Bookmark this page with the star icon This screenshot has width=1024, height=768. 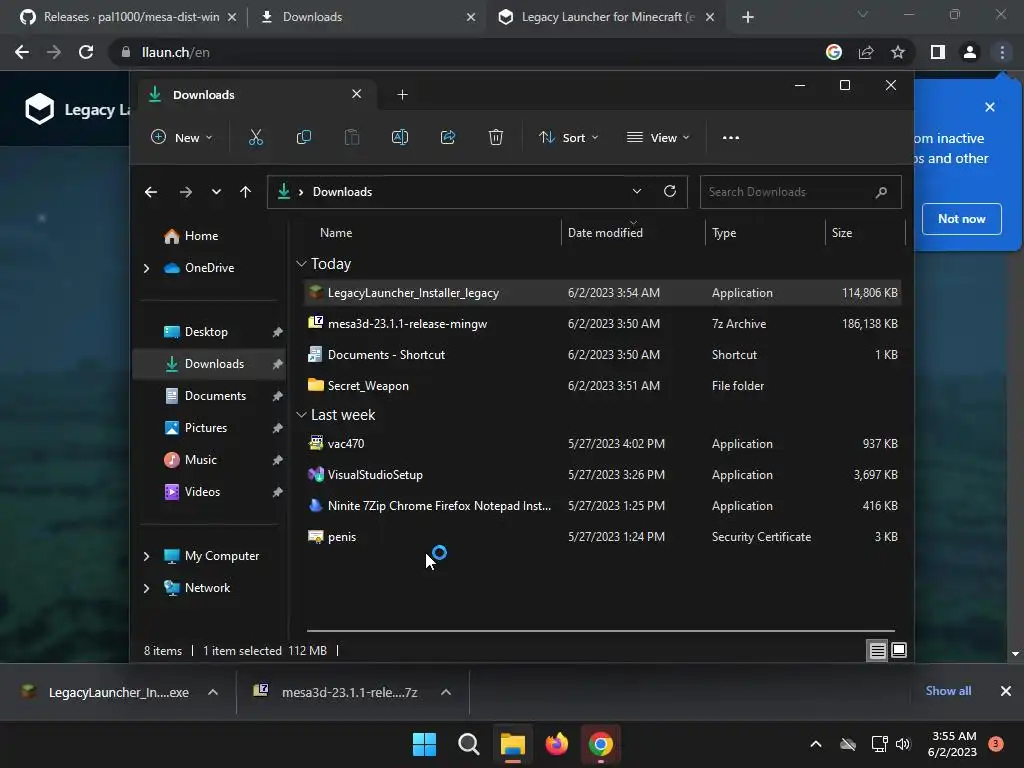pos(898,52)
